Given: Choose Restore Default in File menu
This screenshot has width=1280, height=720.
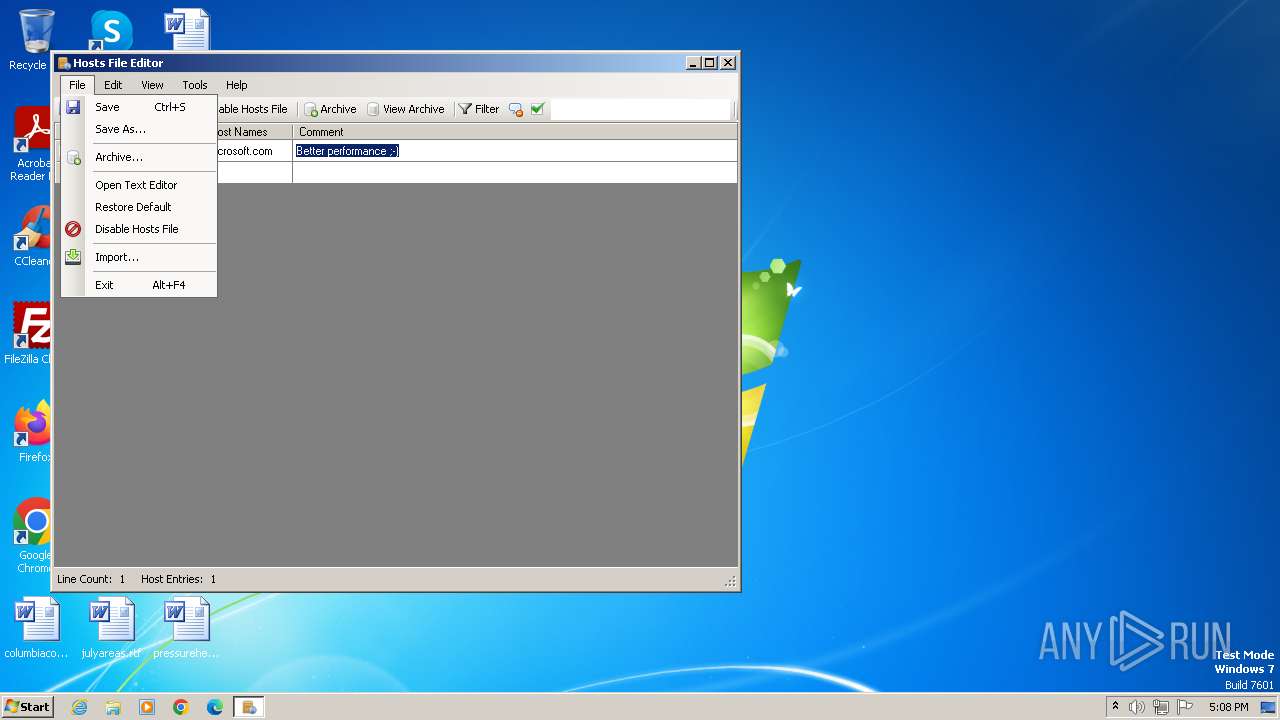Looking at the screenshot, I should point(139,207).
